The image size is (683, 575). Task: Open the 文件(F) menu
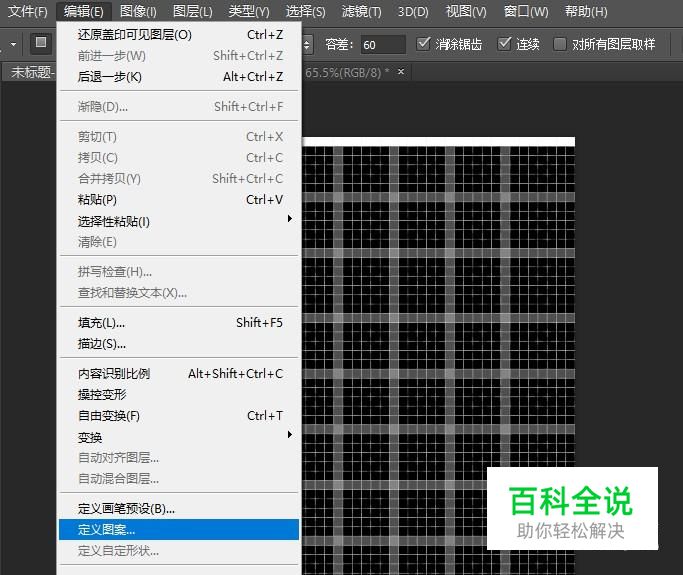(x=27, y=11)
